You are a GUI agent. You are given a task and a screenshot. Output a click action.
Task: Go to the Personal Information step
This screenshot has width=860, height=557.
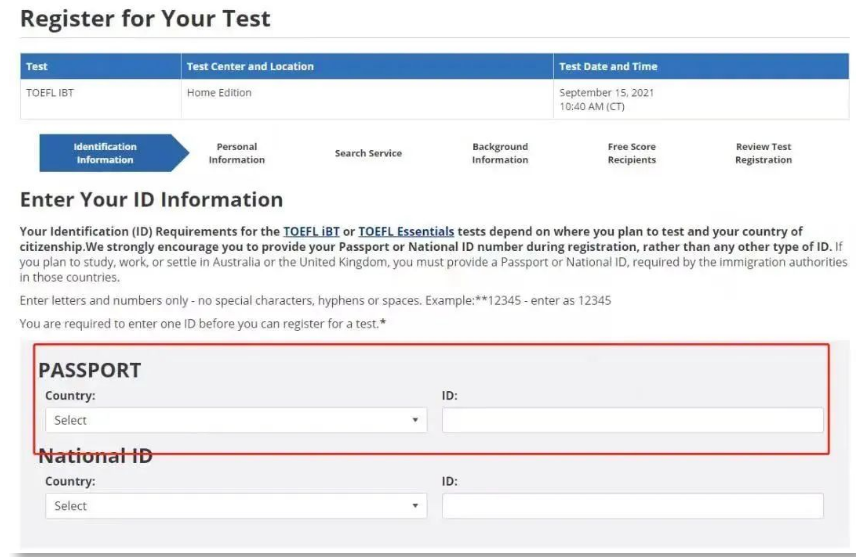[x=236, y=153]
